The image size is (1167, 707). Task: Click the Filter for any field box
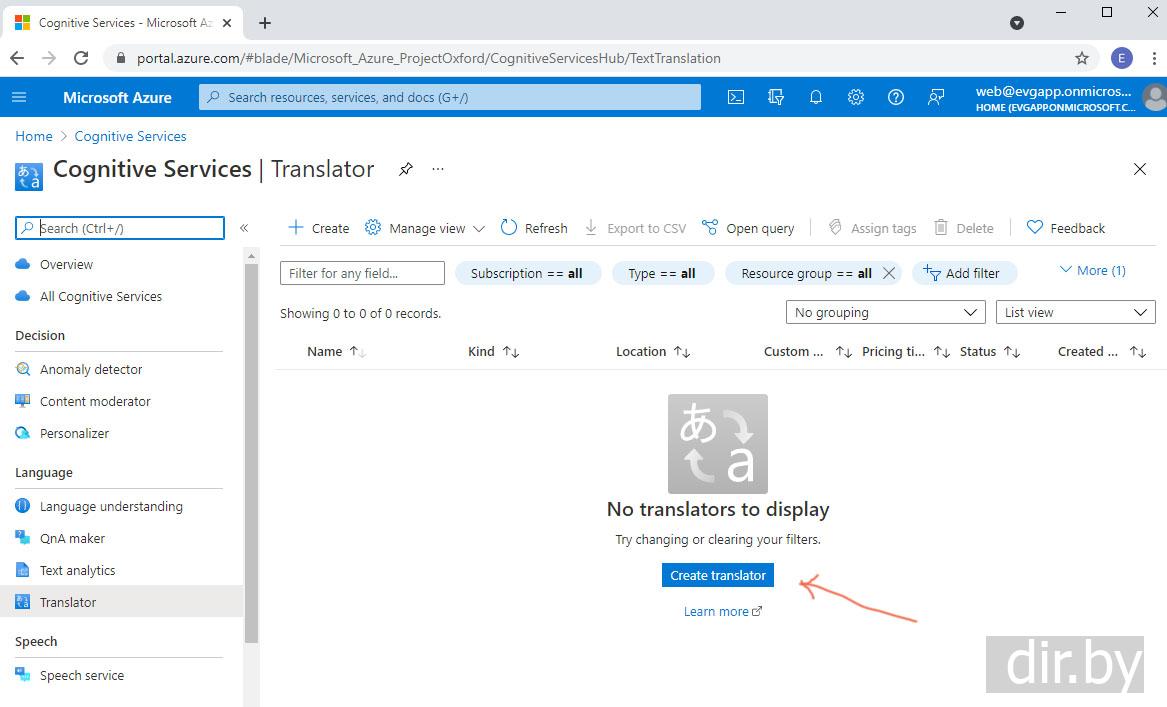click(362, 273)
